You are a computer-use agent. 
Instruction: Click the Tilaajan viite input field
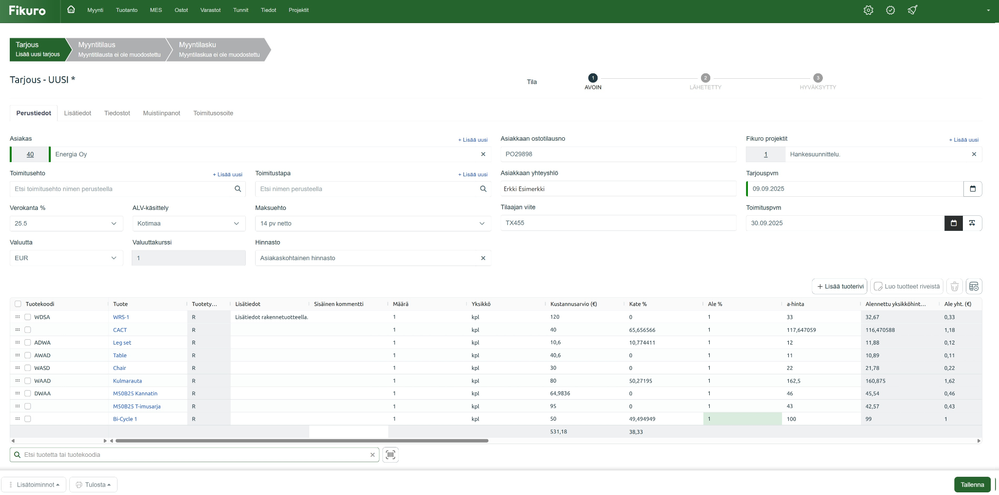tap(618, 223)
